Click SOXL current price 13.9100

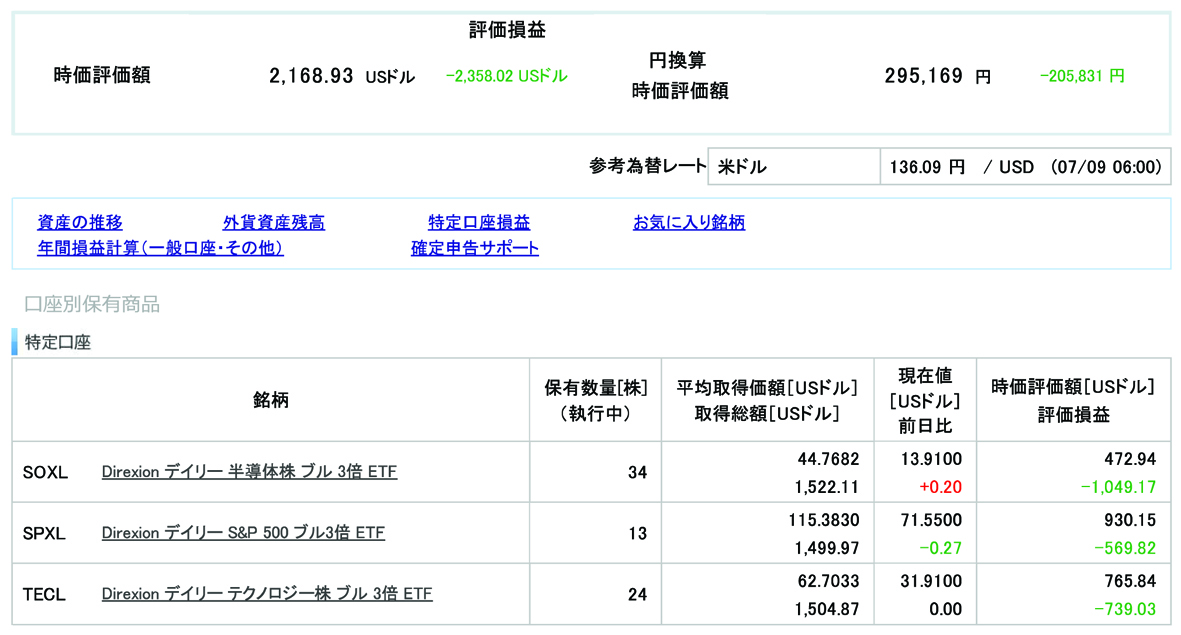click(x=931, y=459)
